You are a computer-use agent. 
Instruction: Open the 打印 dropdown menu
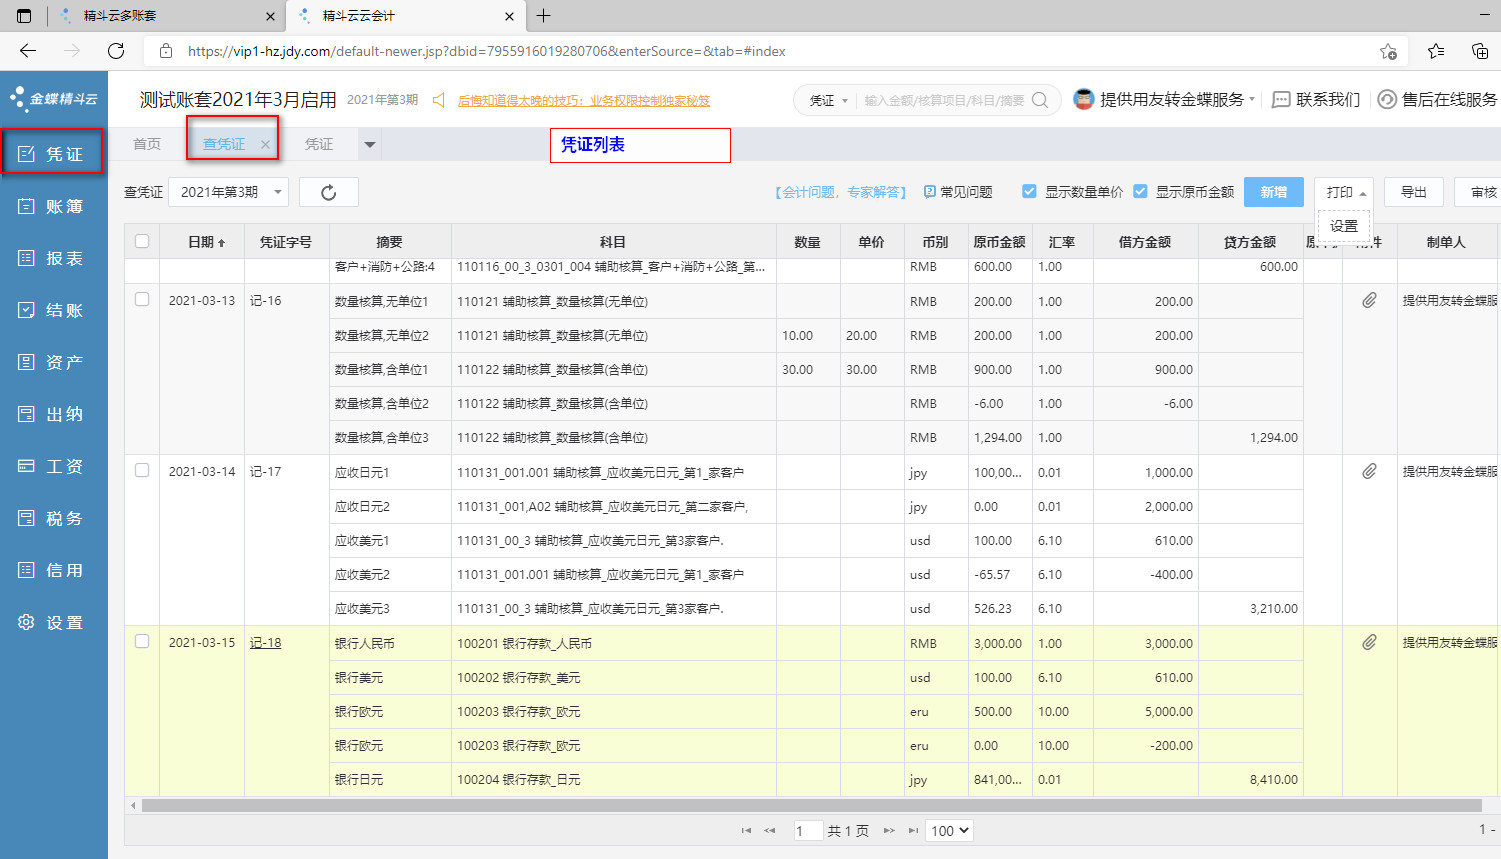(x=1344, y=192)
